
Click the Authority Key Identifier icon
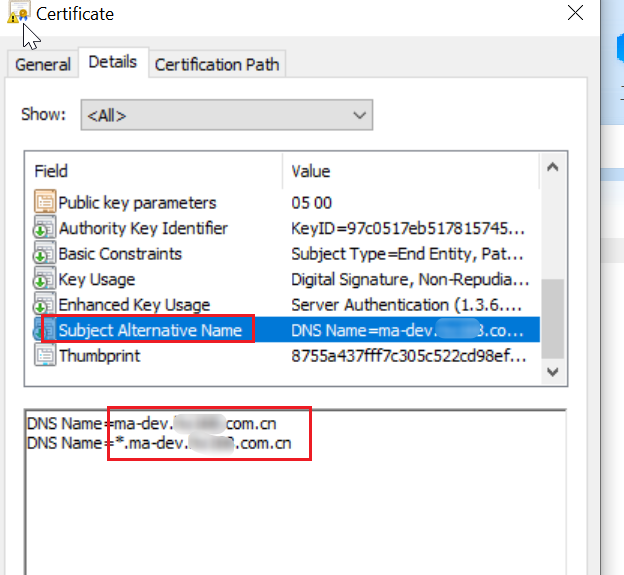[x=44, y=228]
